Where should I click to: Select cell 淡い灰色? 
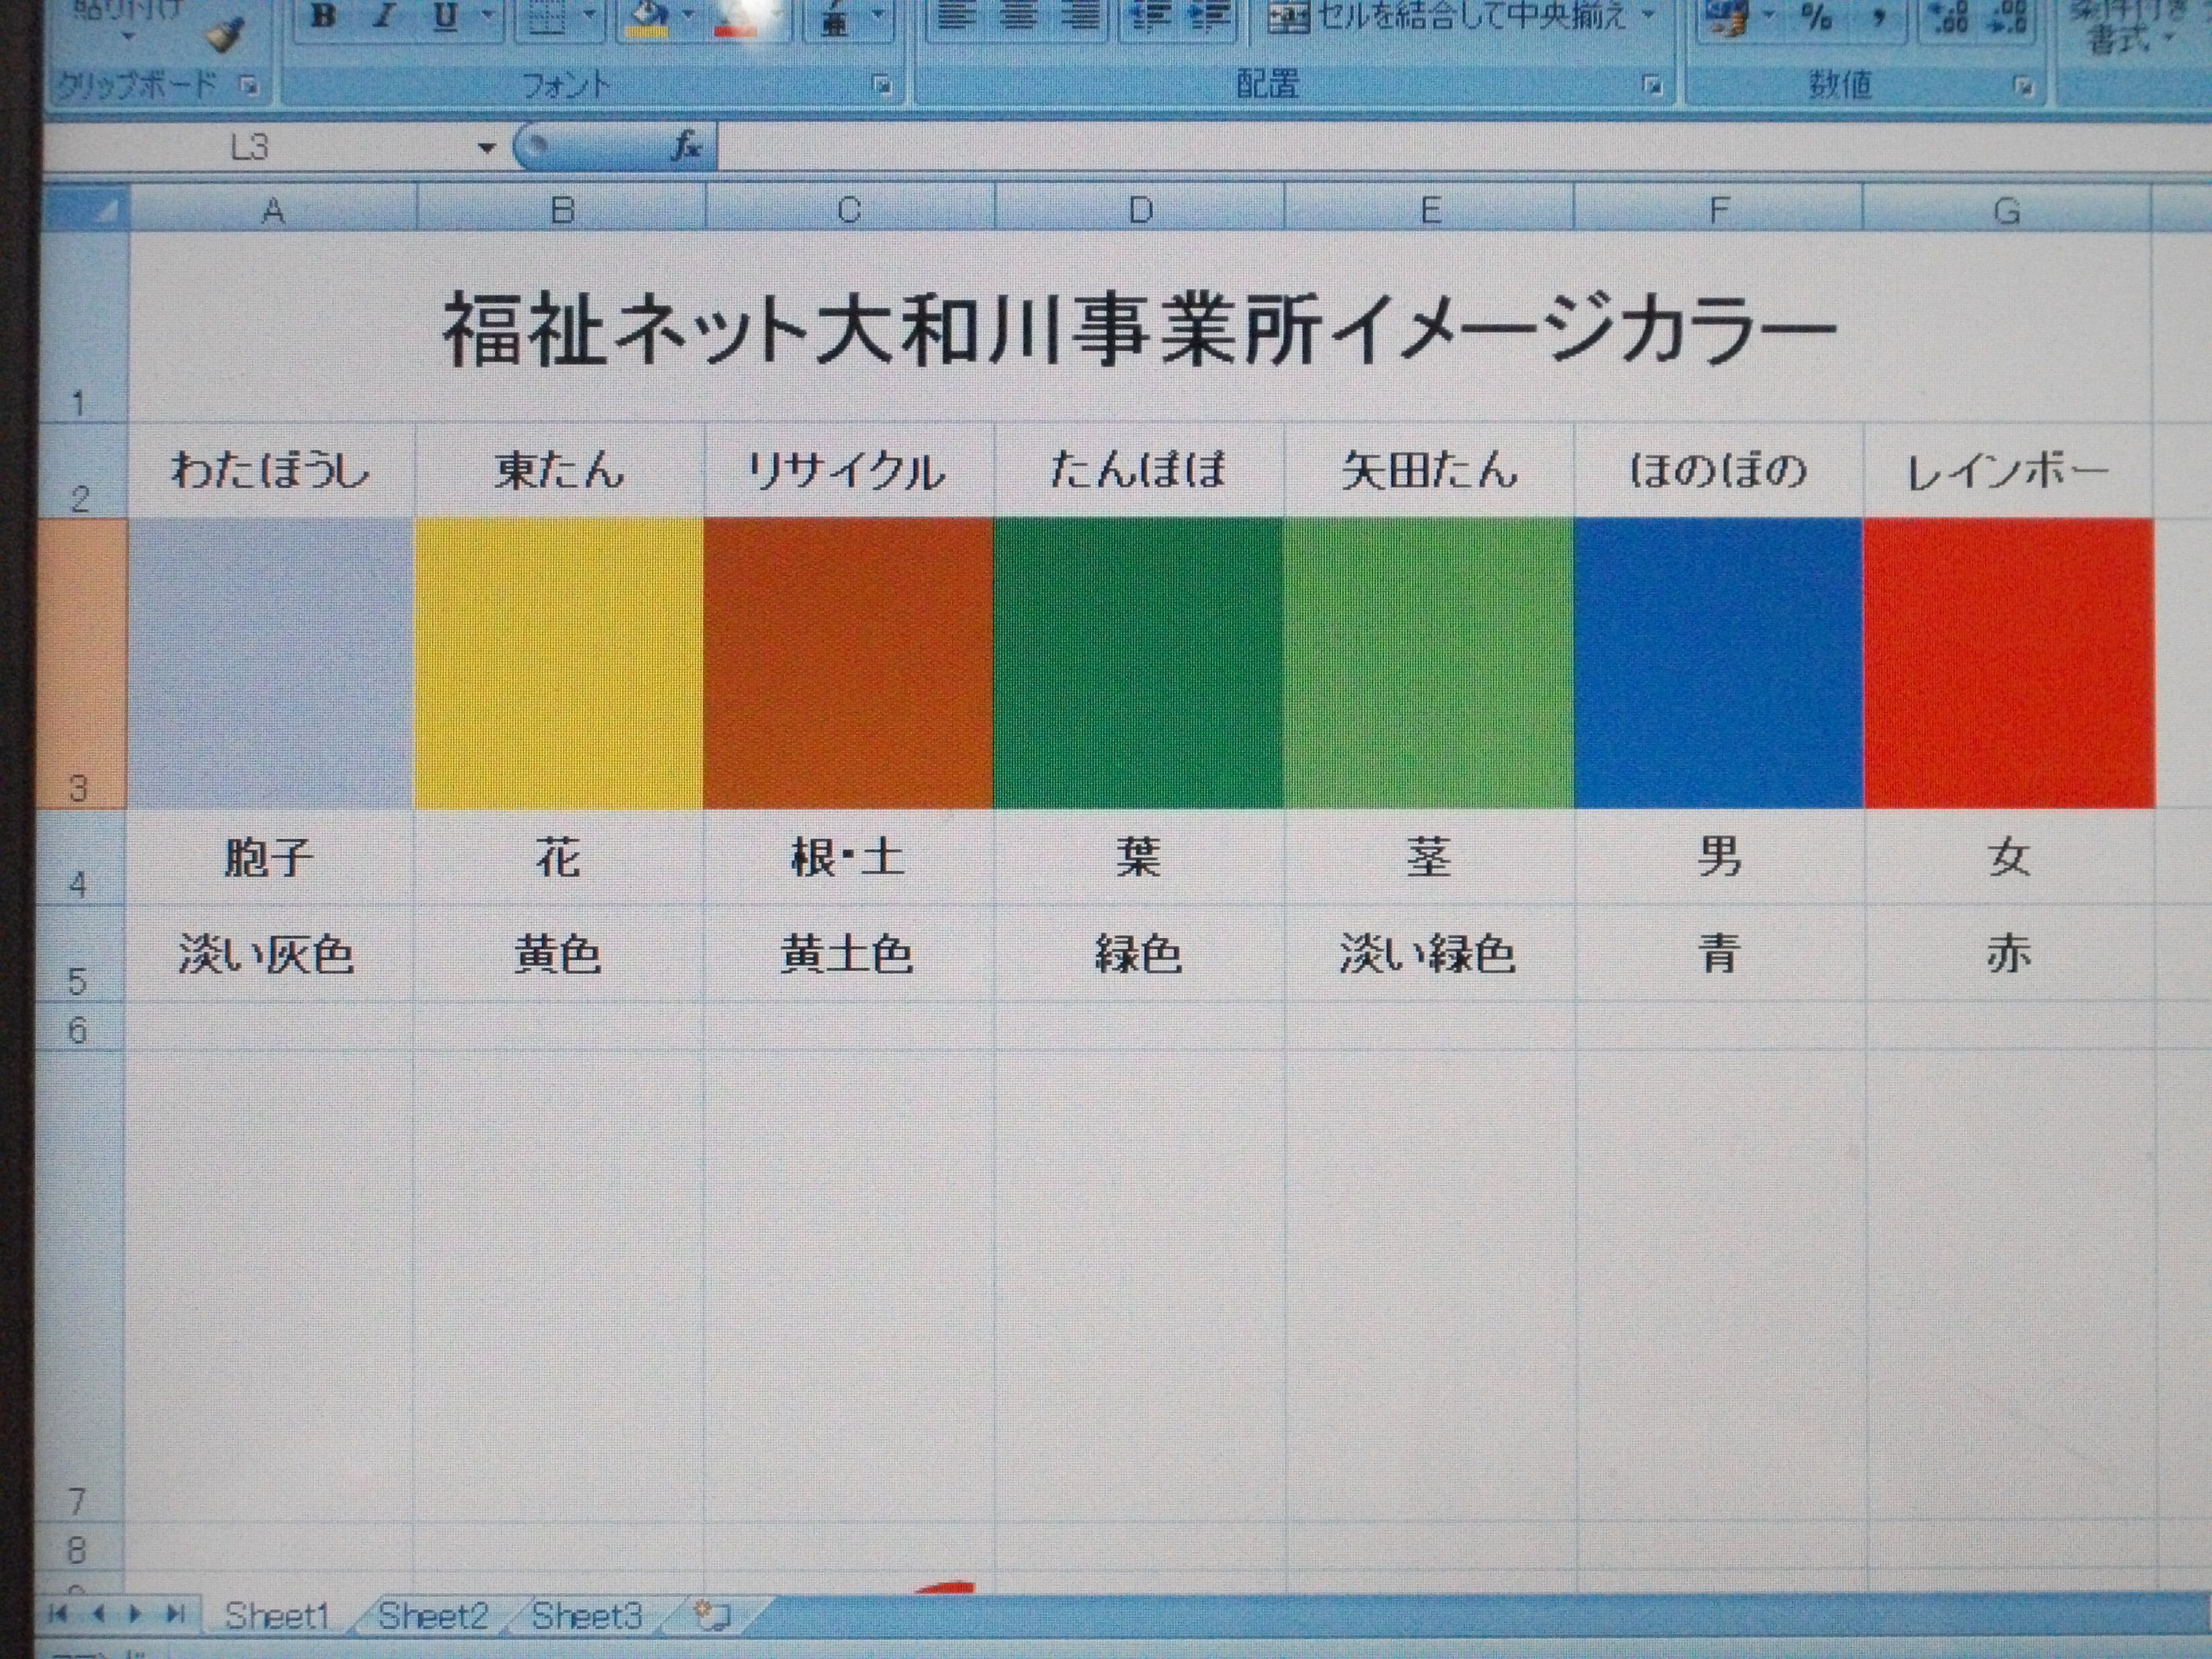(270, 954)
